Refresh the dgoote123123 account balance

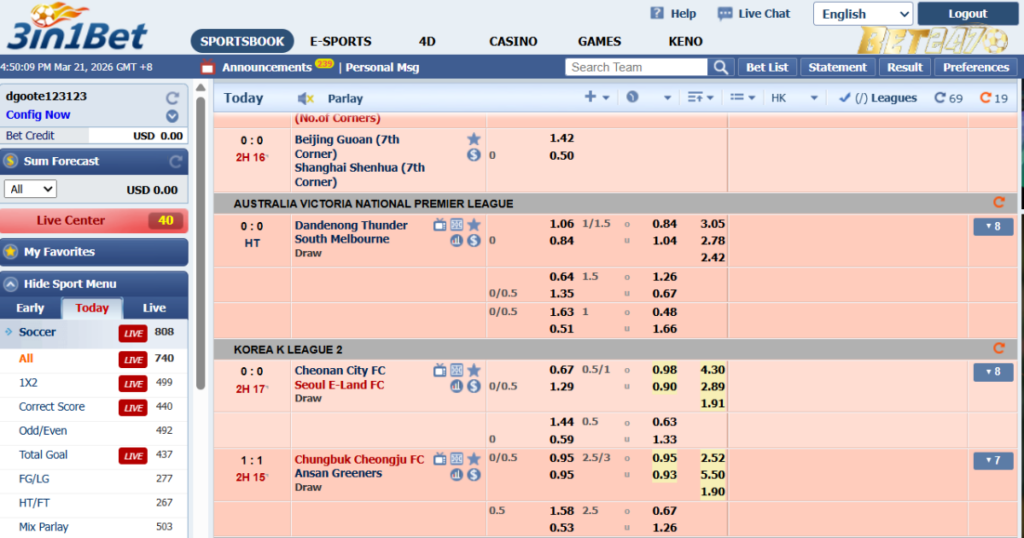(172, 98)
